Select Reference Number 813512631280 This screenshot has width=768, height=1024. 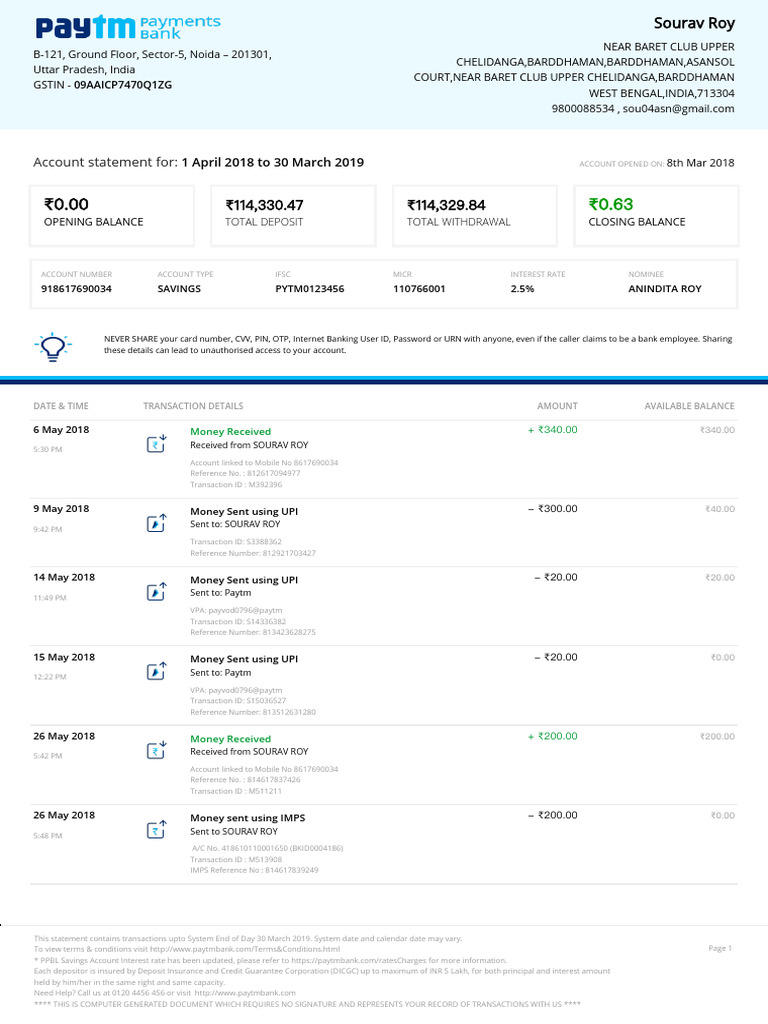tap(253, 712)
